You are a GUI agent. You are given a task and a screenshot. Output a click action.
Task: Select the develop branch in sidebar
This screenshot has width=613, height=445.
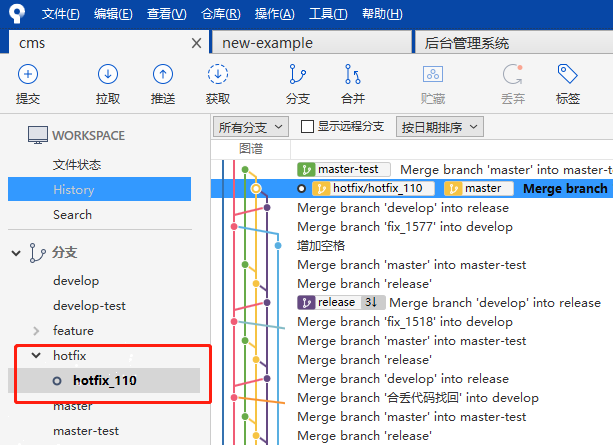point(76,281)
